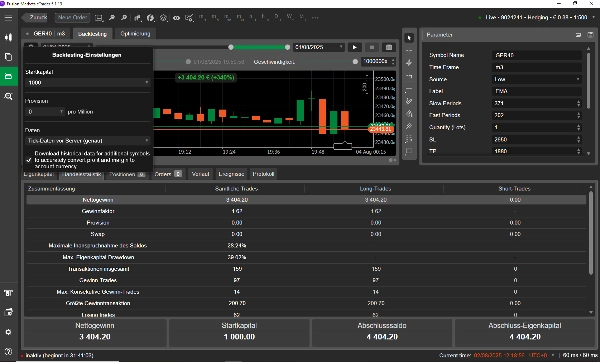Image resolution: width=600 pixels, height=362 pixels.
Task: Click the Long-Trades column header
Action: 375,189
